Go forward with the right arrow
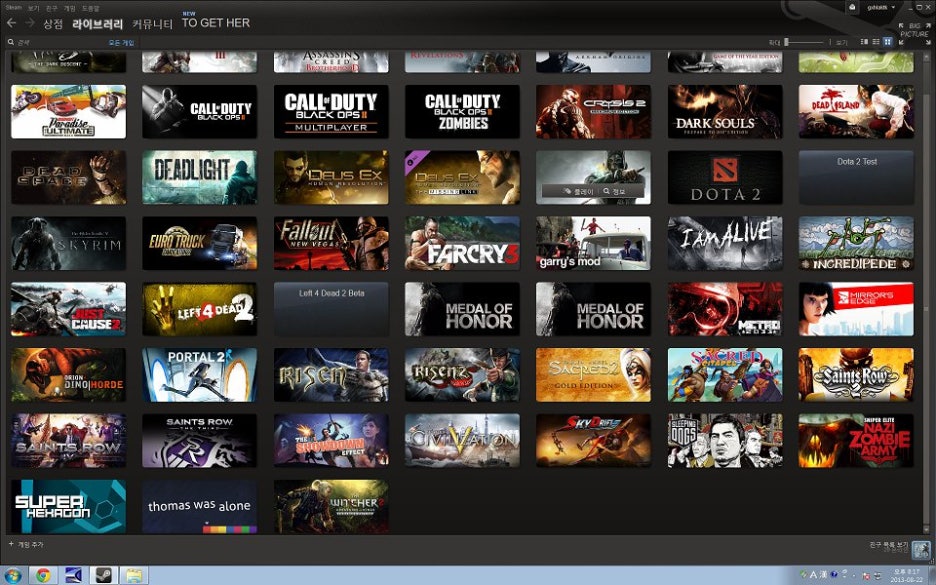The height and width of the screenshot is (585, 936). click(x=30, y=23)
